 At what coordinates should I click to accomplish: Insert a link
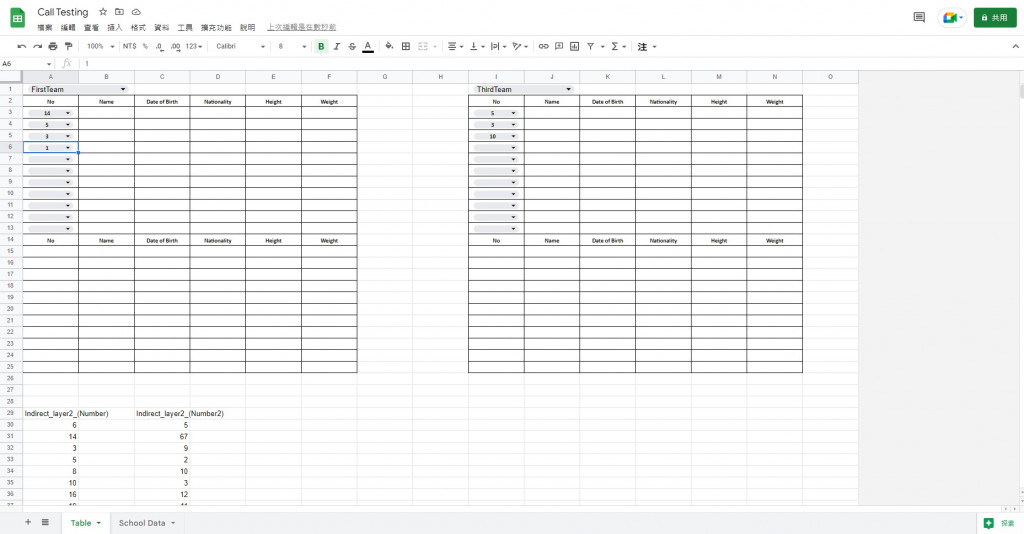point(543,46)
